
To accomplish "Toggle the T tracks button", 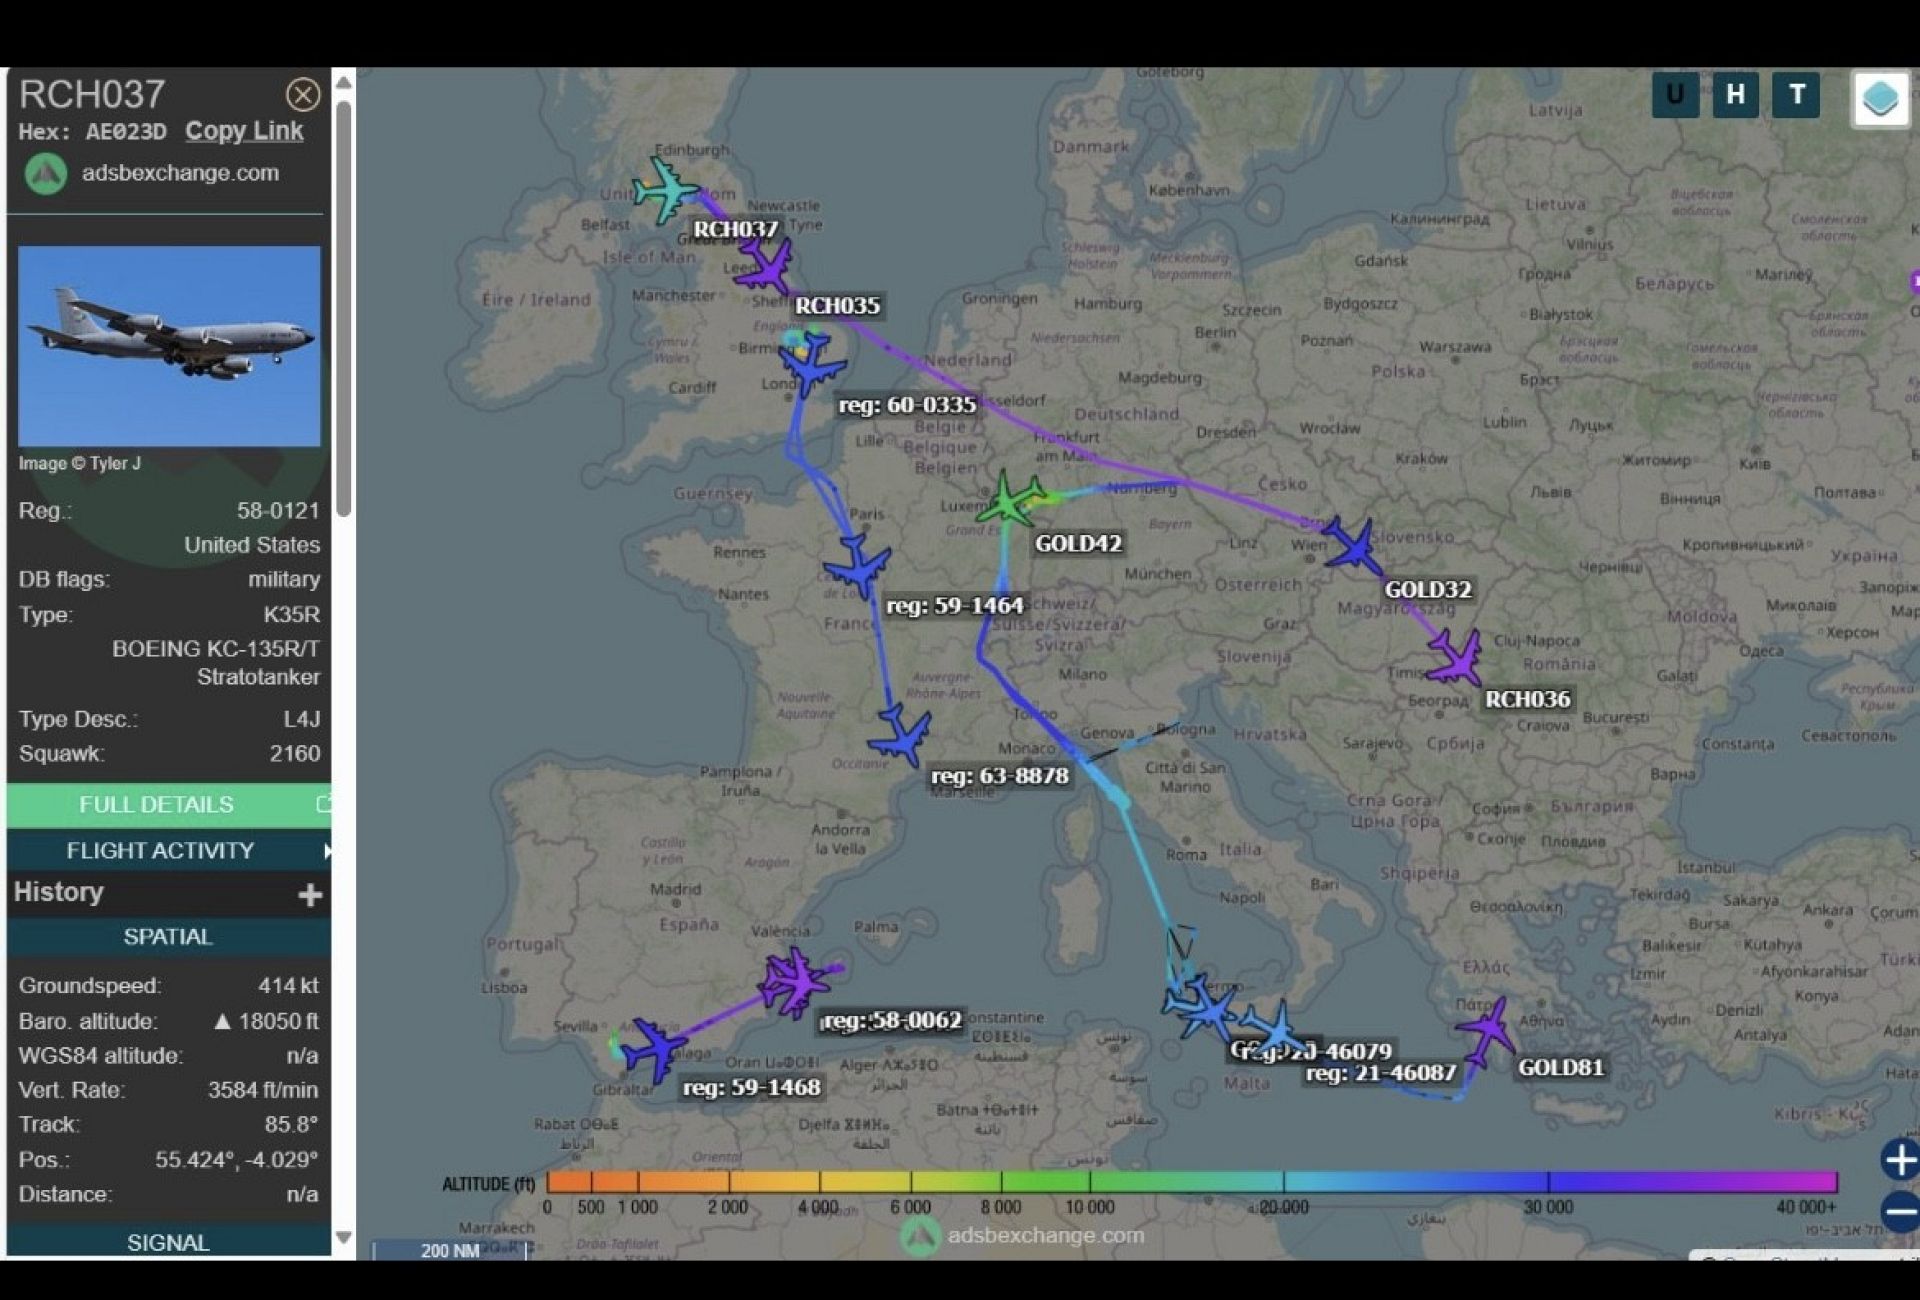I will (1796, 95).
